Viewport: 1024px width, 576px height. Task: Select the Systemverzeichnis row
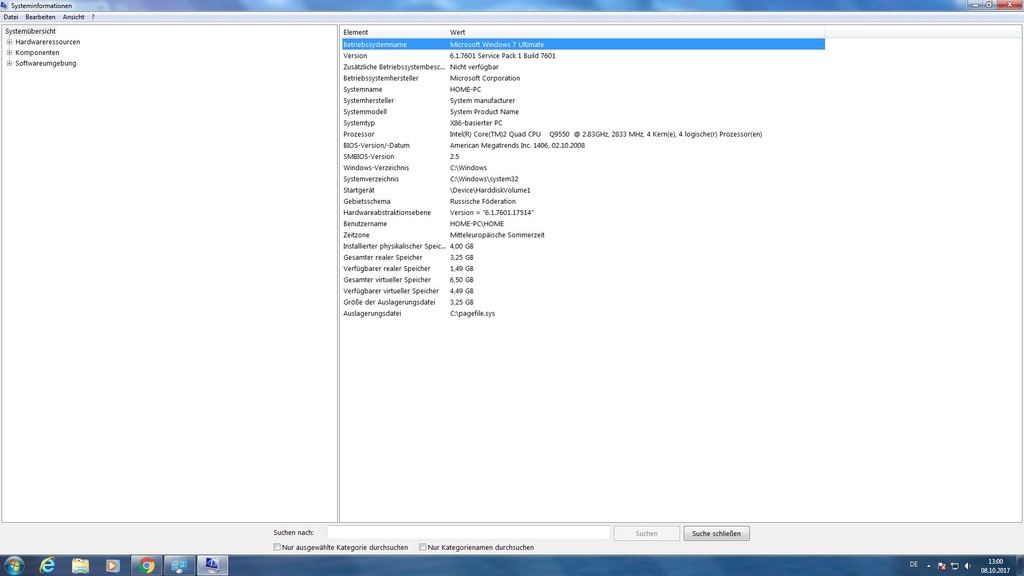(583, 179)
